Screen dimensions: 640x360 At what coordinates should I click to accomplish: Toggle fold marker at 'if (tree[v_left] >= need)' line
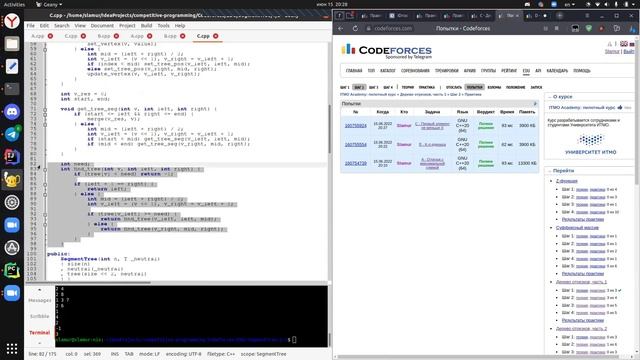45,214
